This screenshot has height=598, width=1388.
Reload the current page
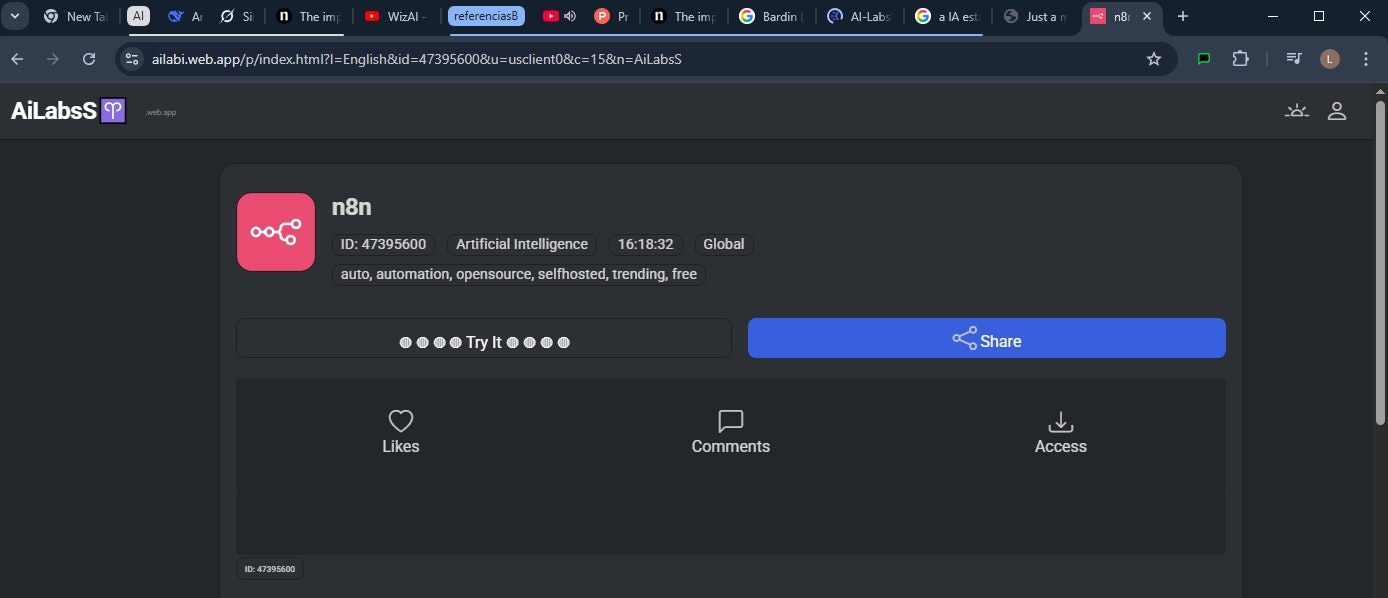(x=89, y=59)
